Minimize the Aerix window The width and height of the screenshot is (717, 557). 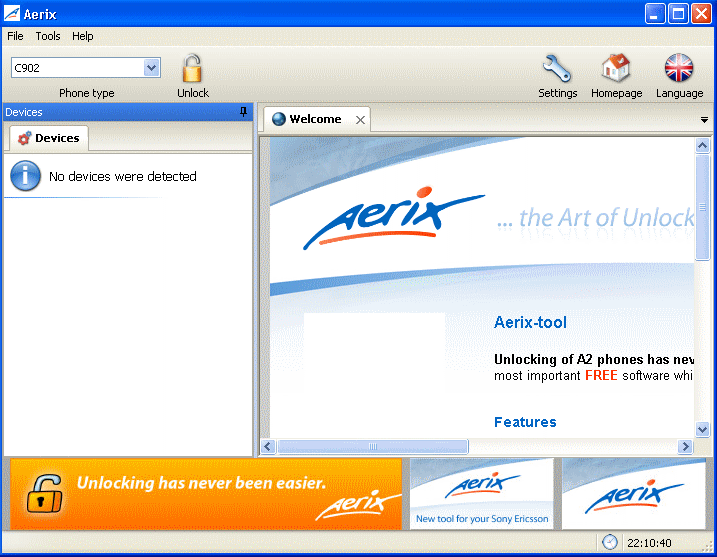coord(654,14)
